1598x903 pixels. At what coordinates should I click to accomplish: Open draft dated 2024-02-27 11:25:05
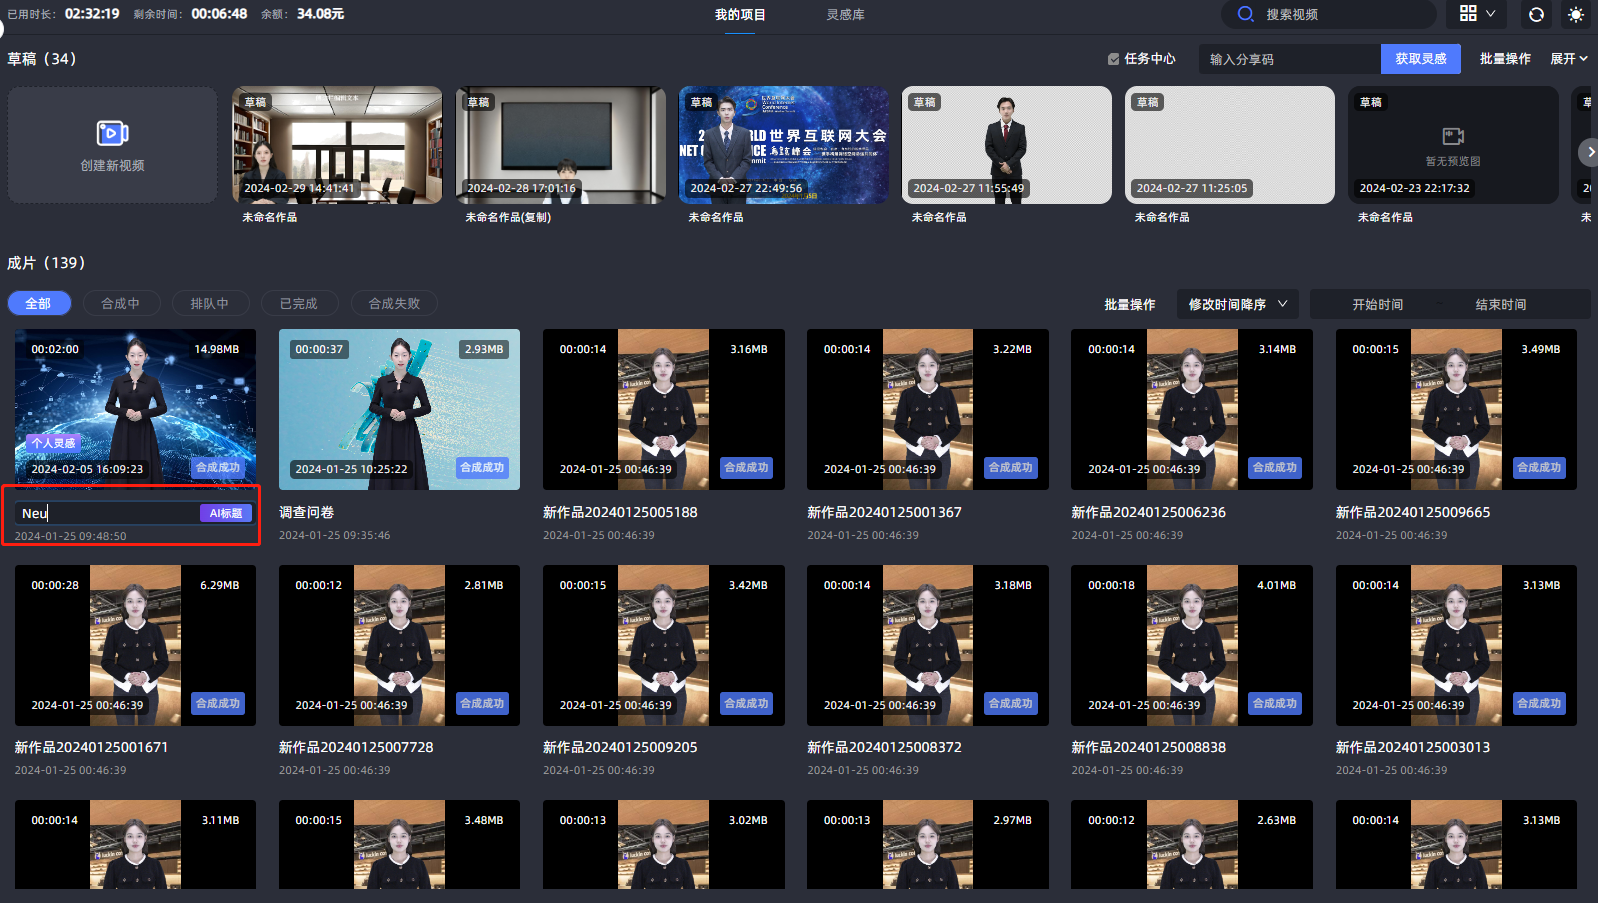tap(1229, 145)
